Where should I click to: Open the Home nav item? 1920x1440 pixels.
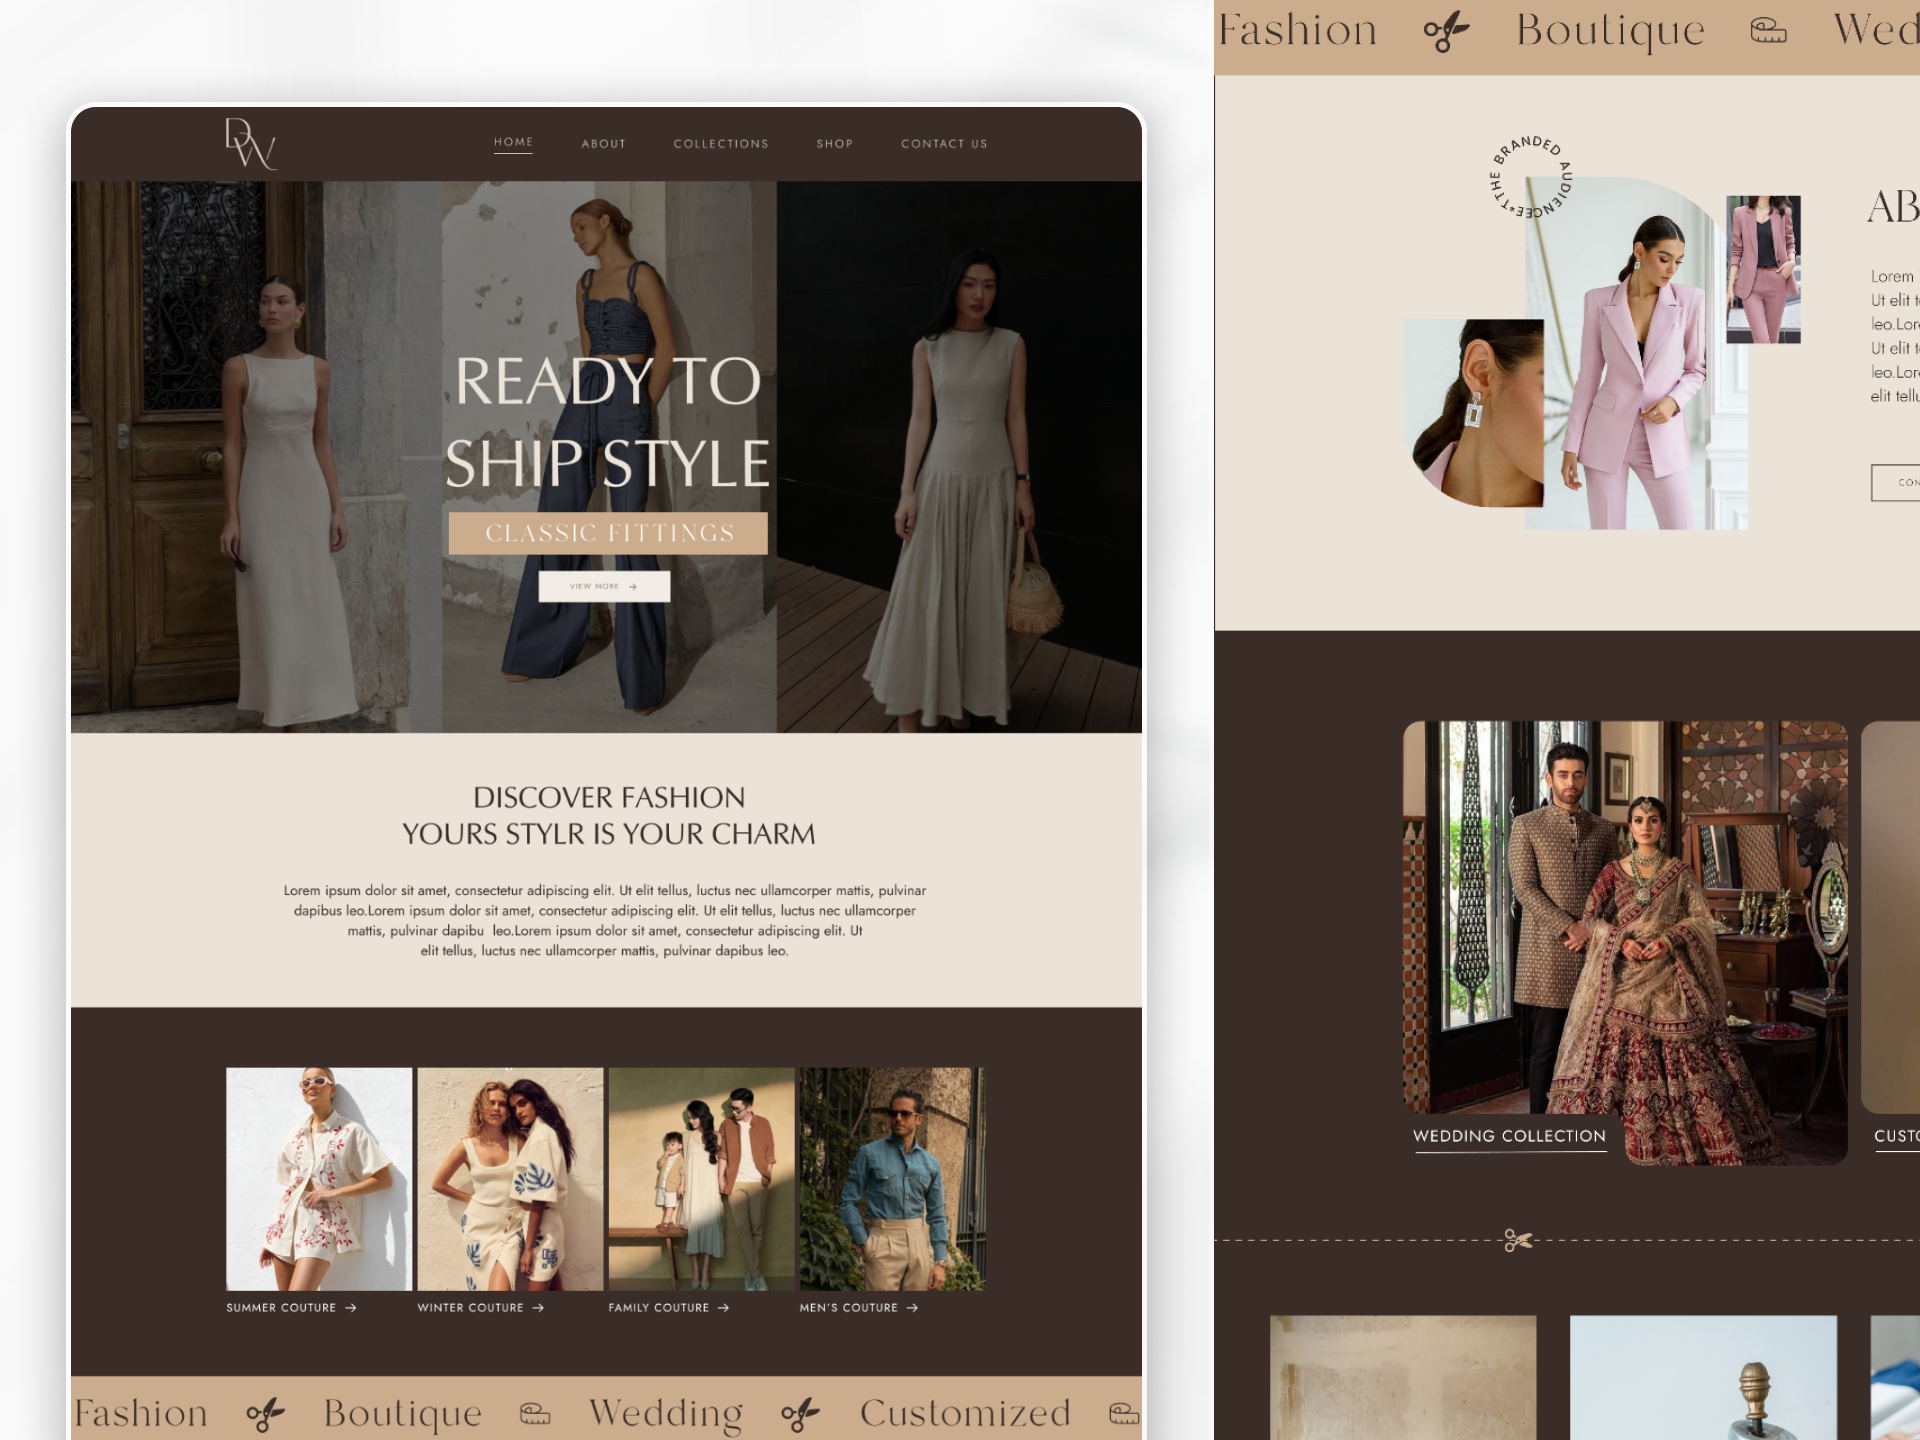513,142
